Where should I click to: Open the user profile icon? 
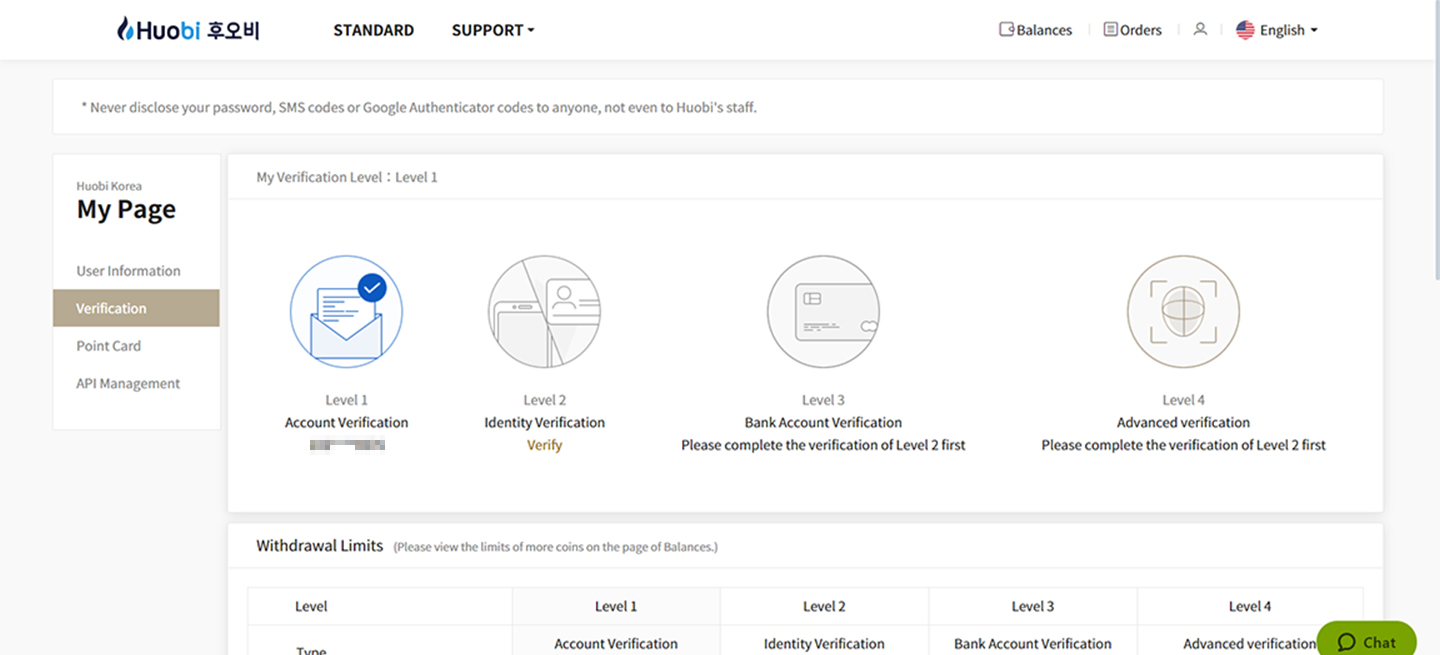1200,30
